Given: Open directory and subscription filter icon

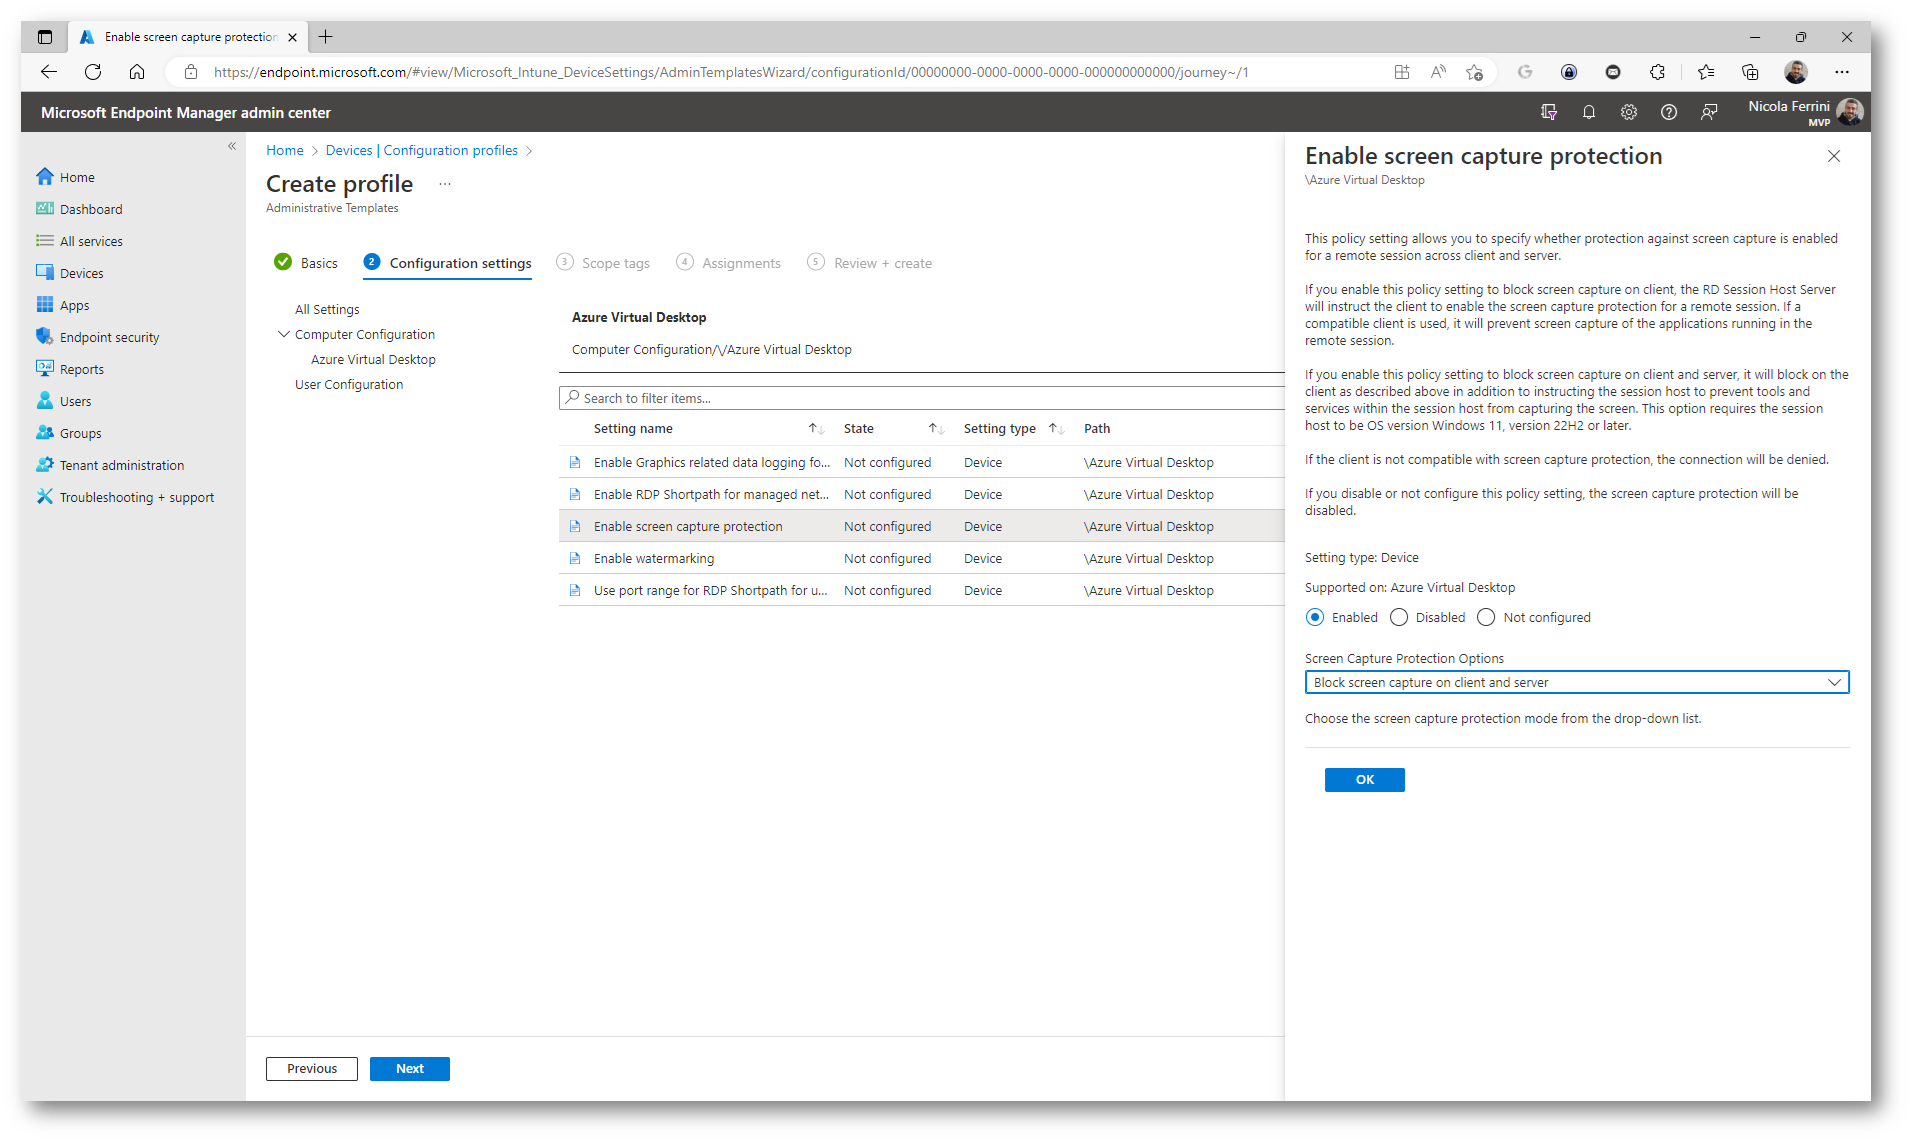Looking at the screenshot, I should [x=1549, y=112].
